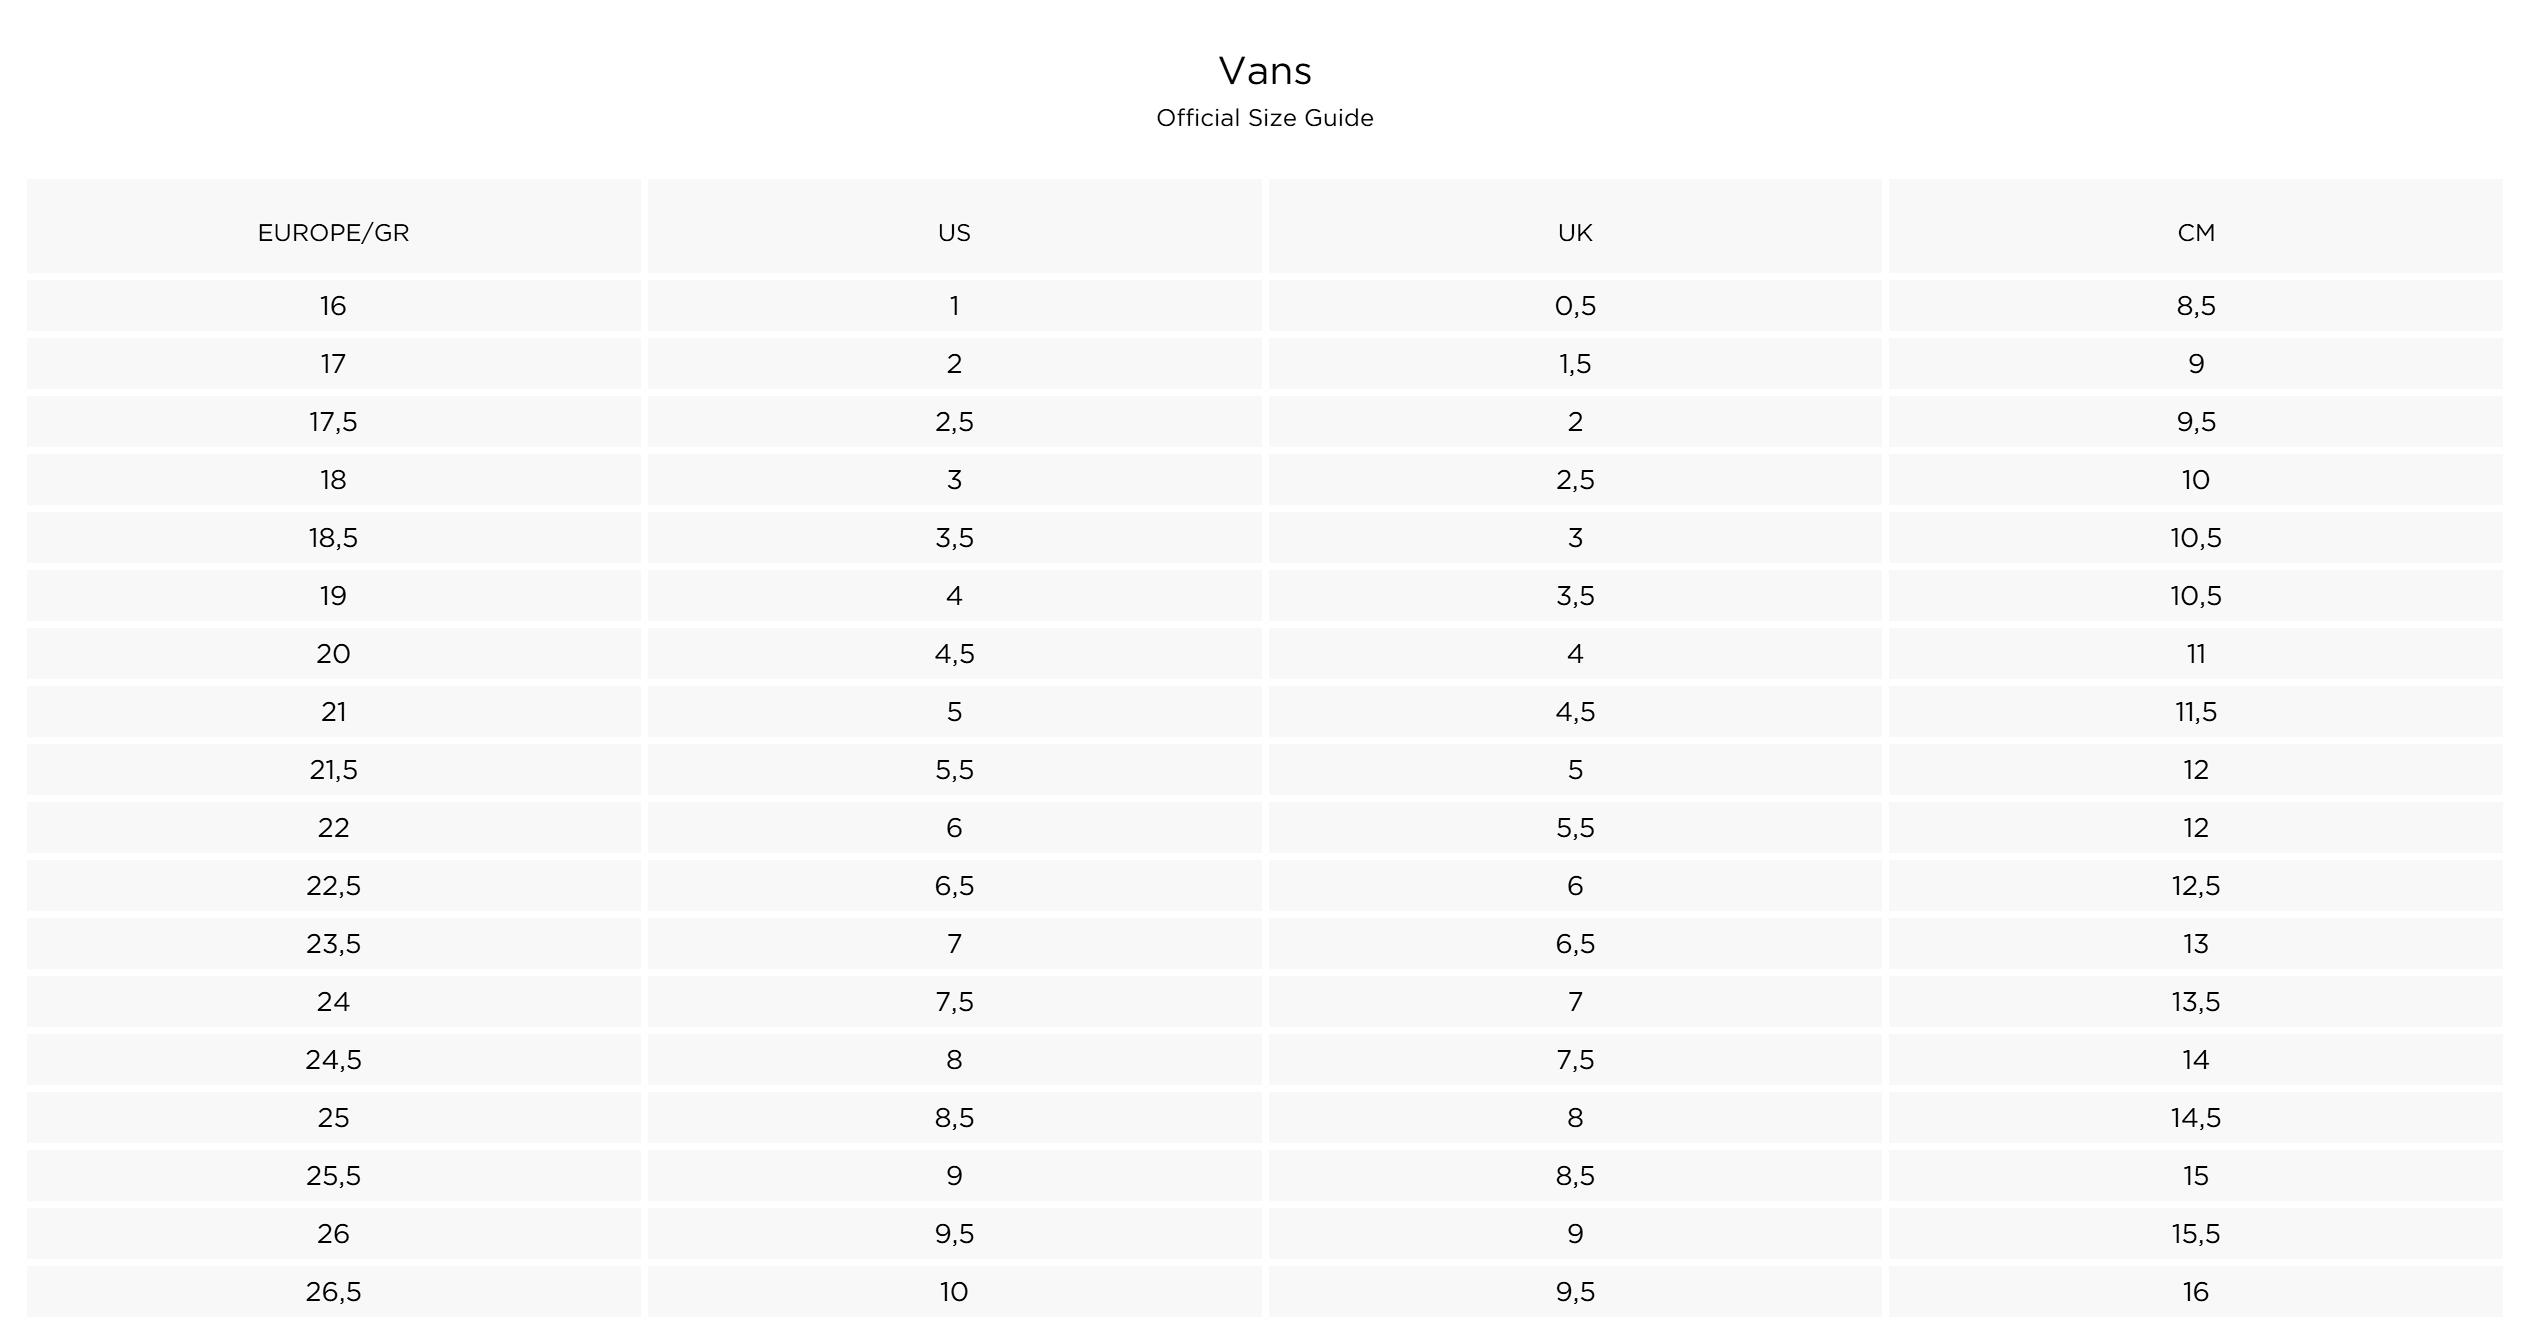Select the EUROPE/GR column header
Image resolution: width=2536 pixels, height=1323 pixels.
point(334,226)
